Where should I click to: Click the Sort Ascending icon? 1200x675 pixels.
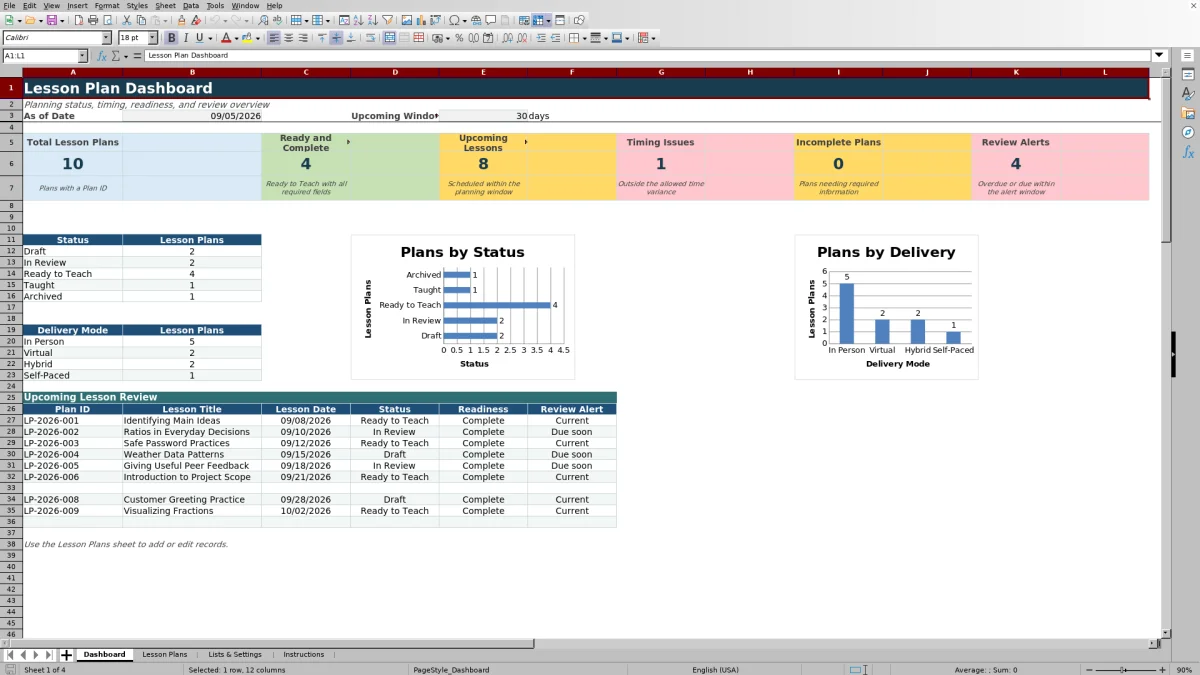pos(358,20)
